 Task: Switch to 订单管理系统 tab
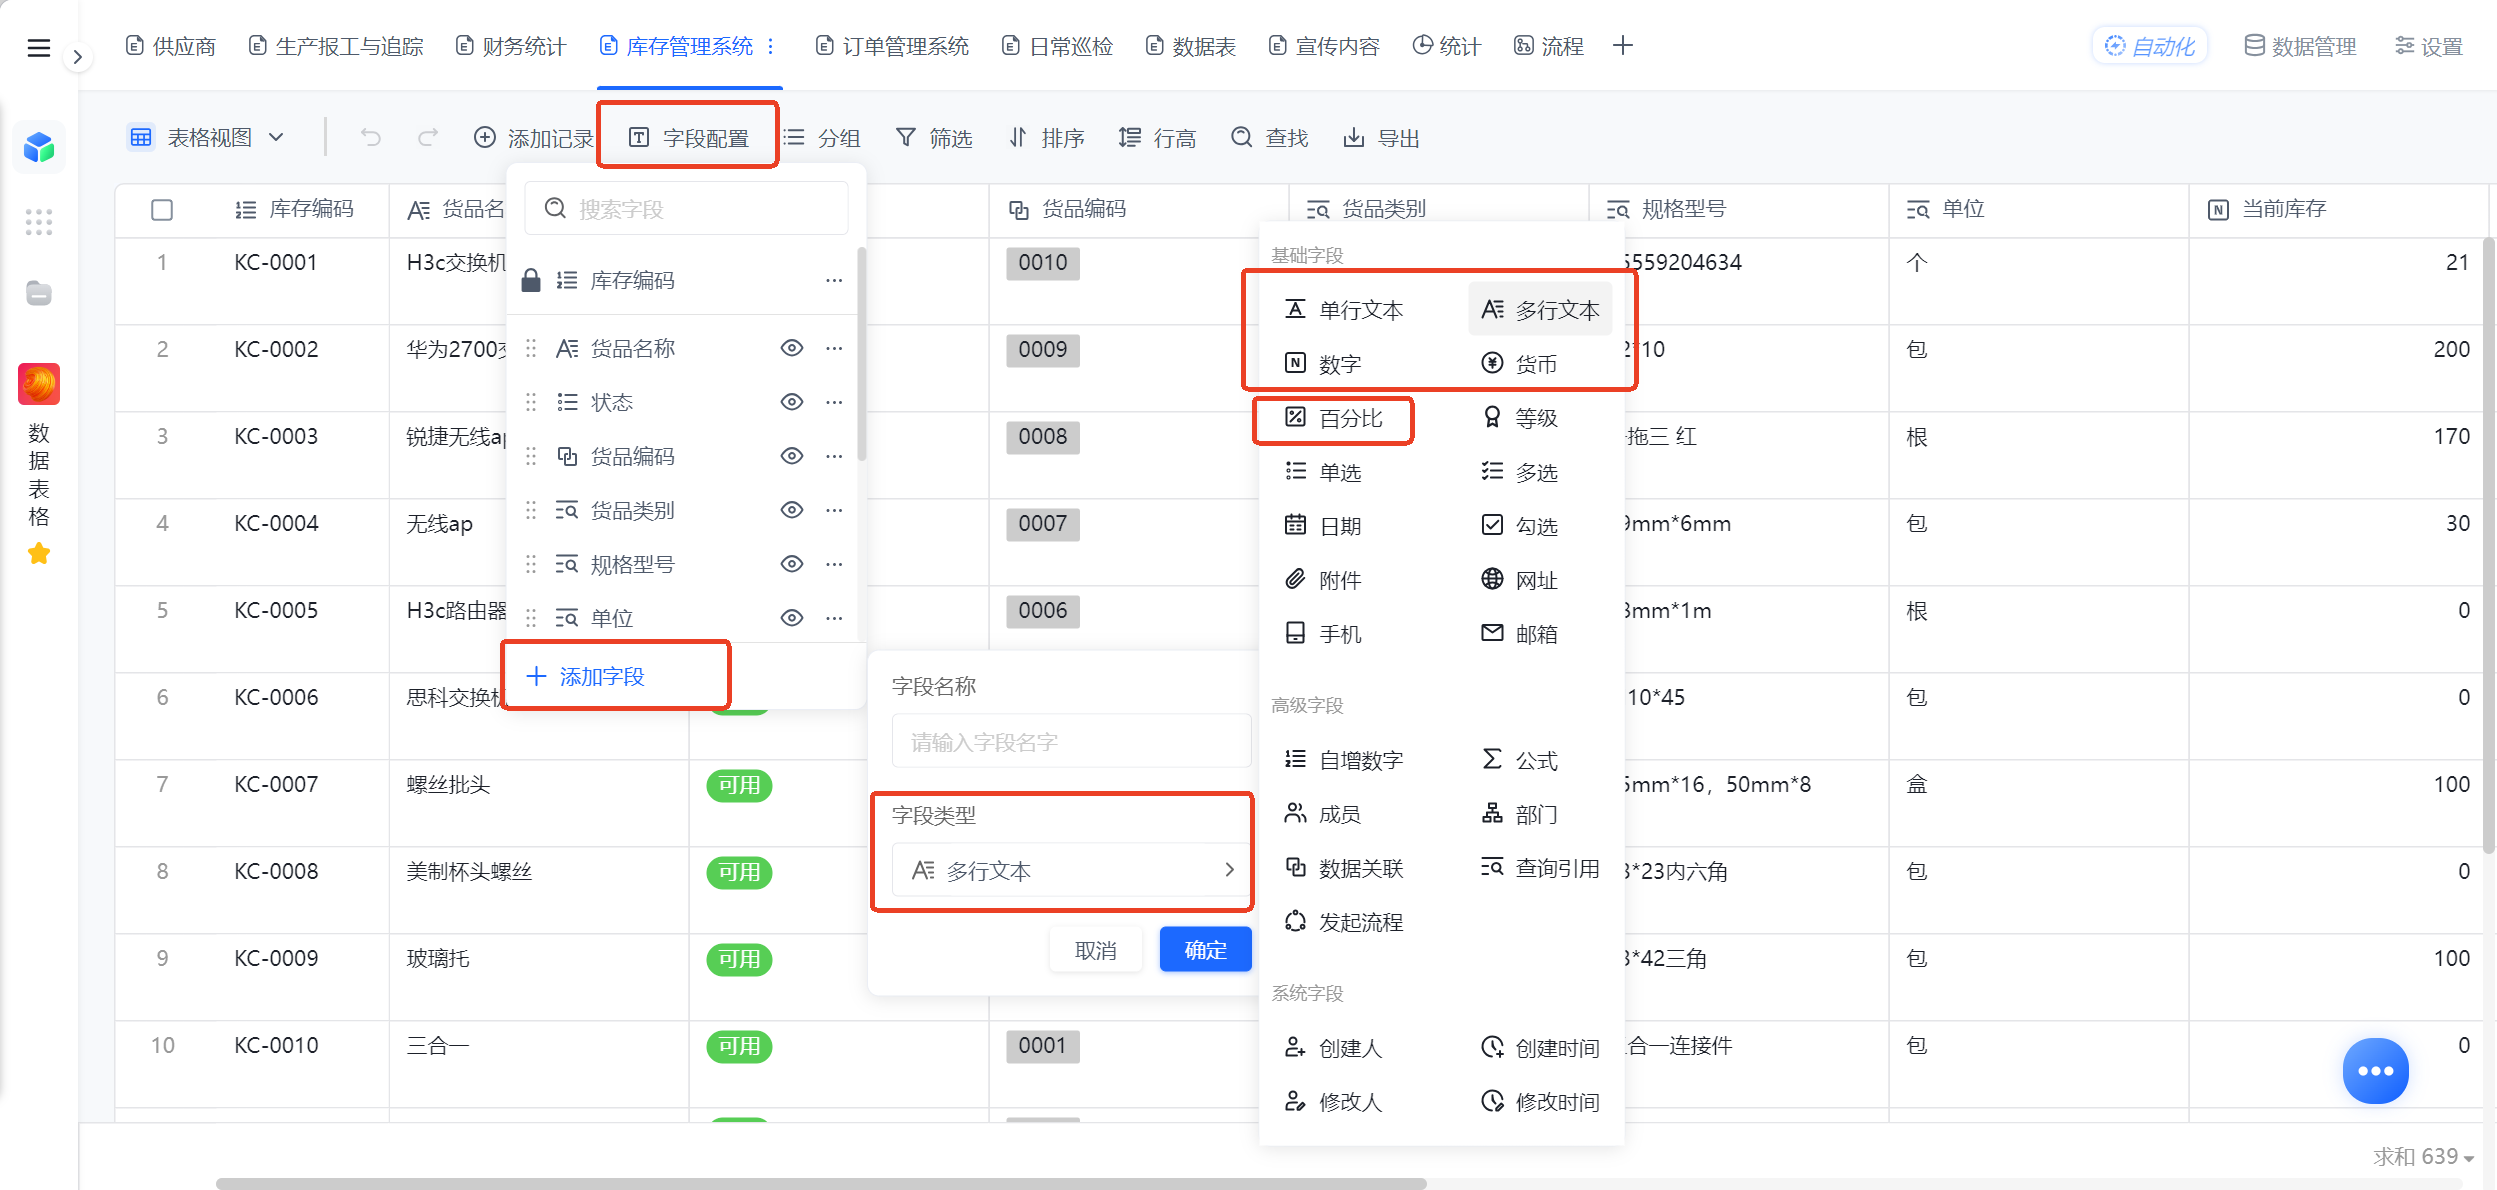point(893,46)
